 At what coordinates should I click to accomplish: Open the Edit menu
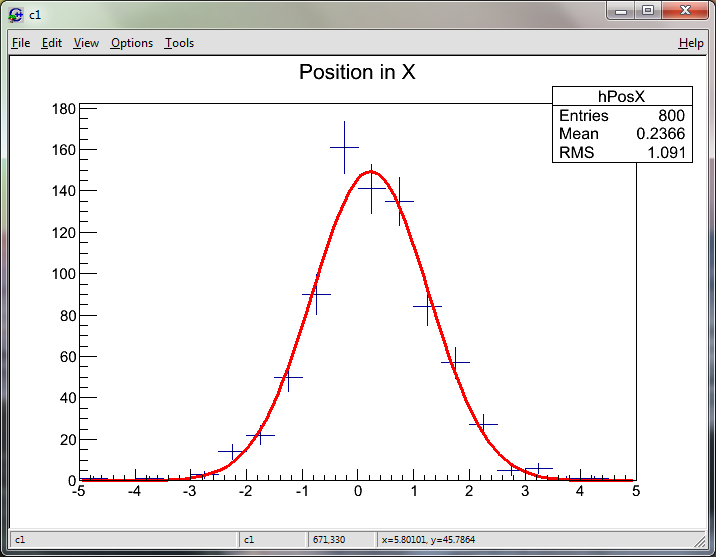[x=52, y=43]
